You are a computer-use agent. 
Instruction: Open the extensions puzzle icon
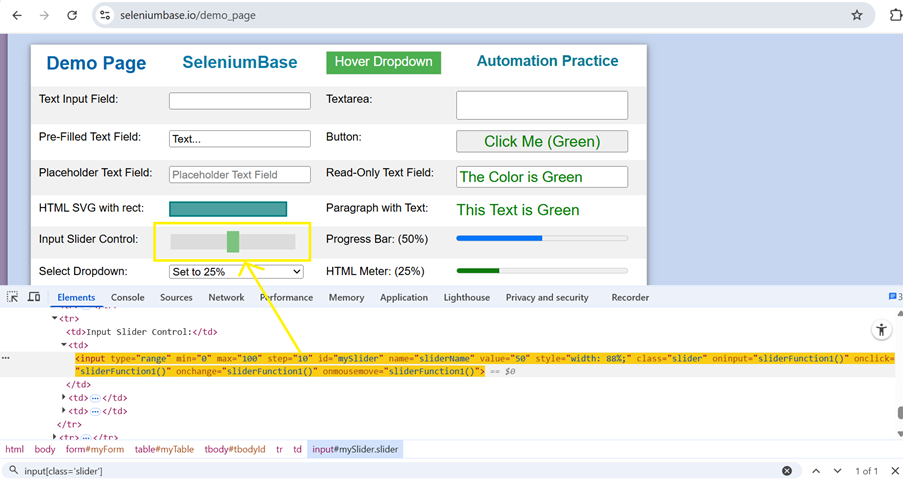[896, 16]
